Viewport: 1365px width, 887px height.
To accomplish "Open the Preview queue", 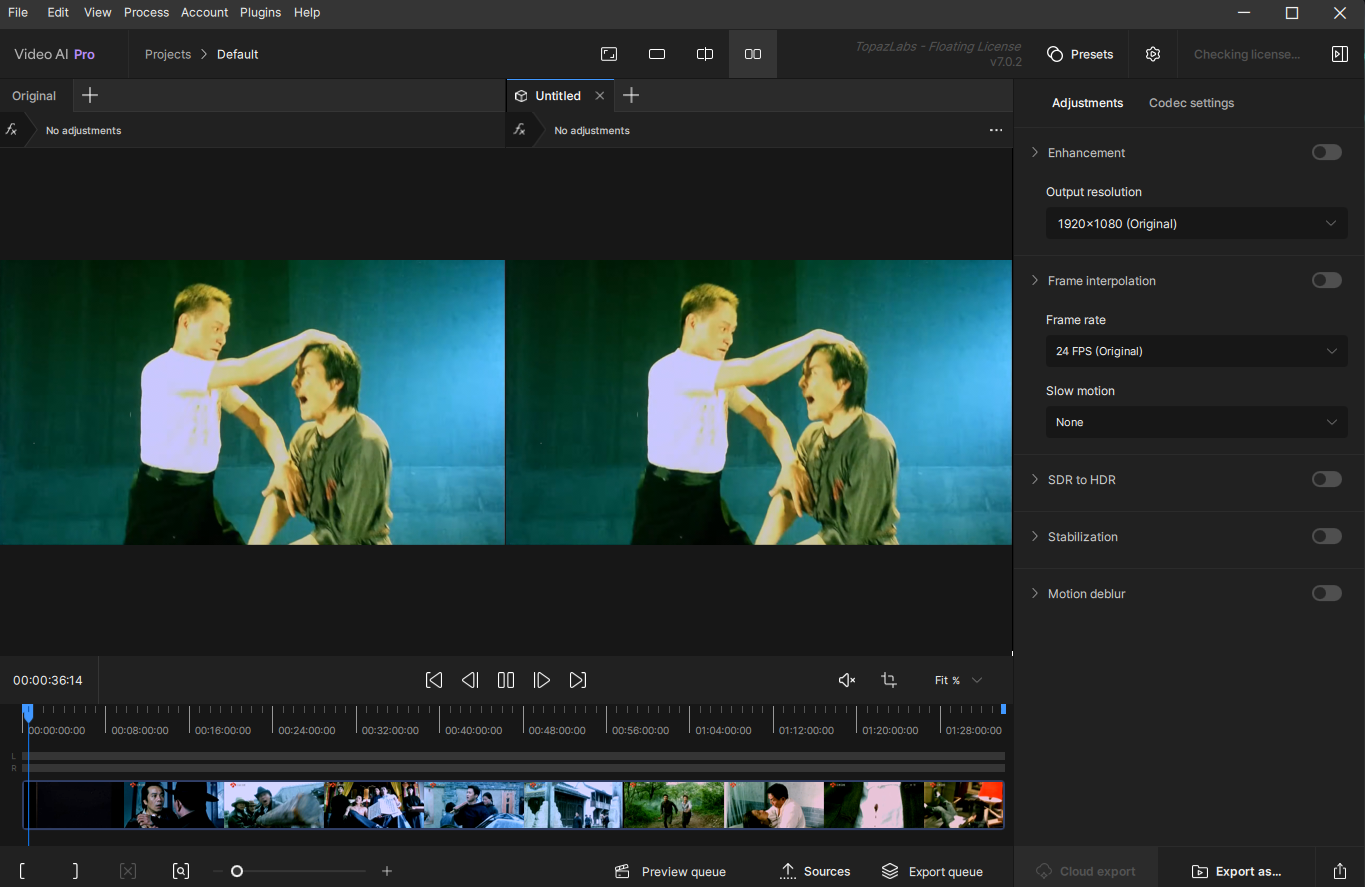I will [670, 871].
